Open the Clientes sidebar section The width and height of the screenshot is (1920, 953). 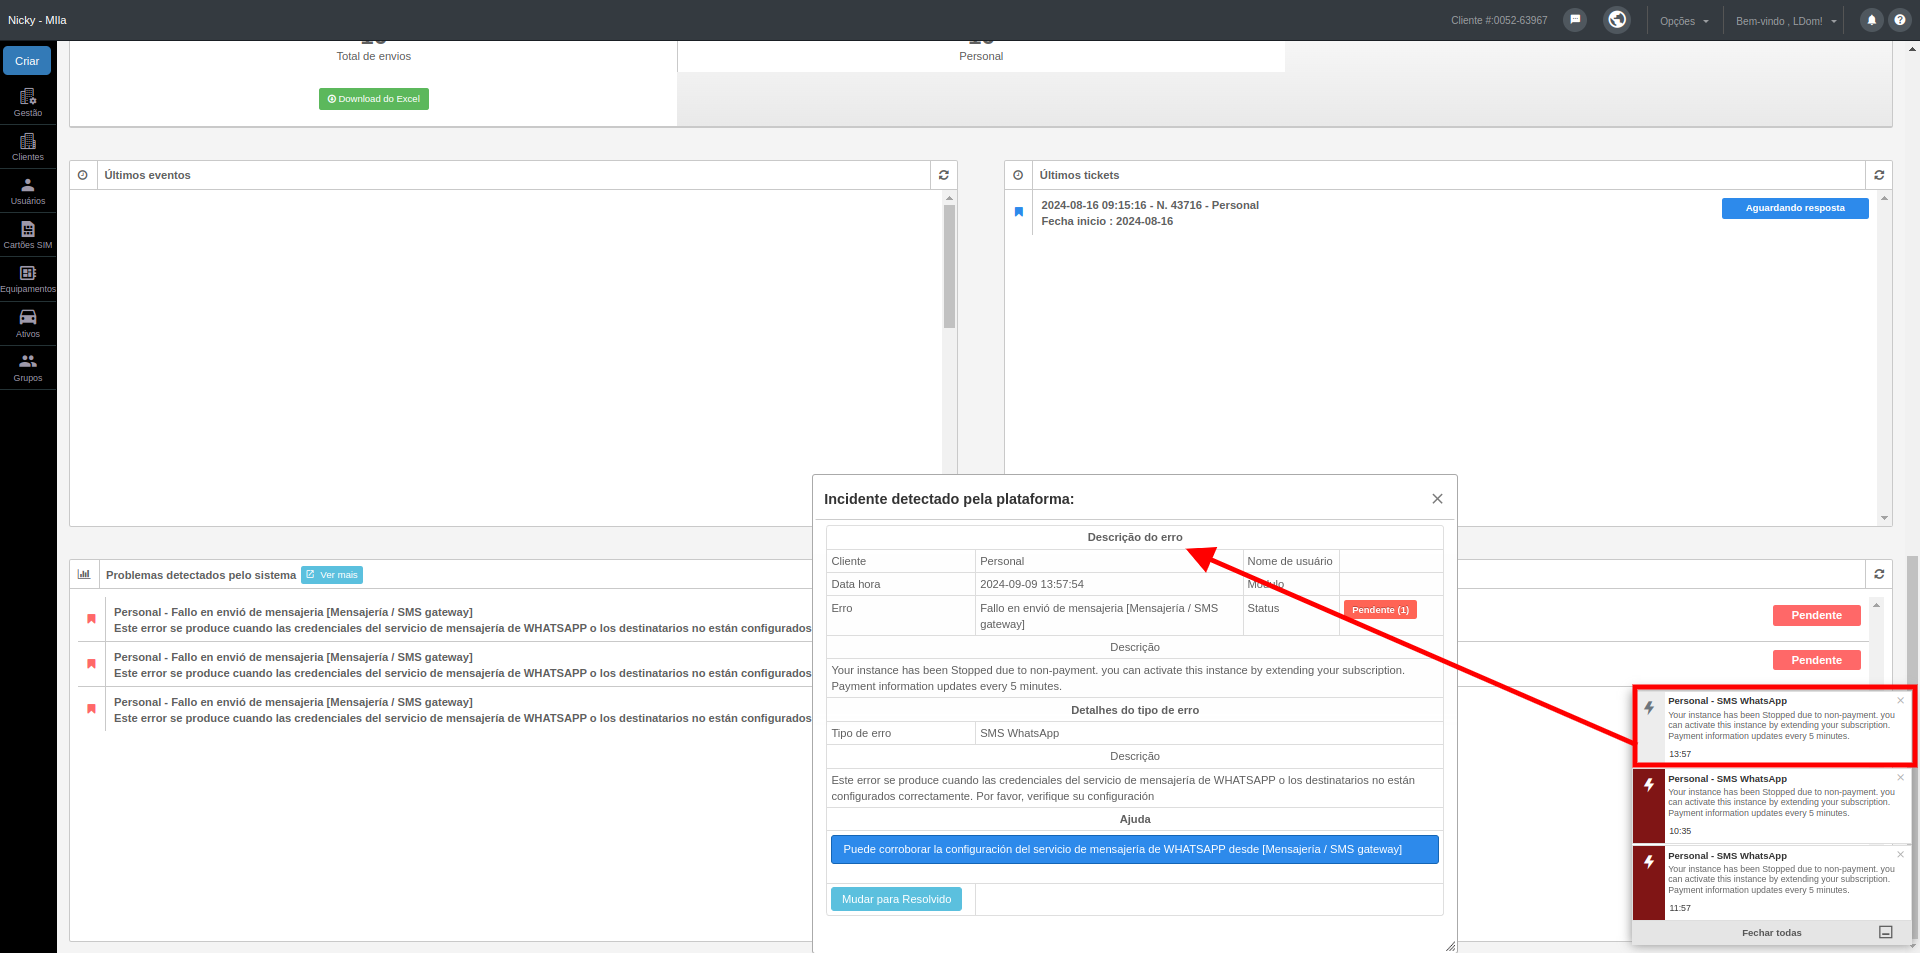[x=28, y=147]
